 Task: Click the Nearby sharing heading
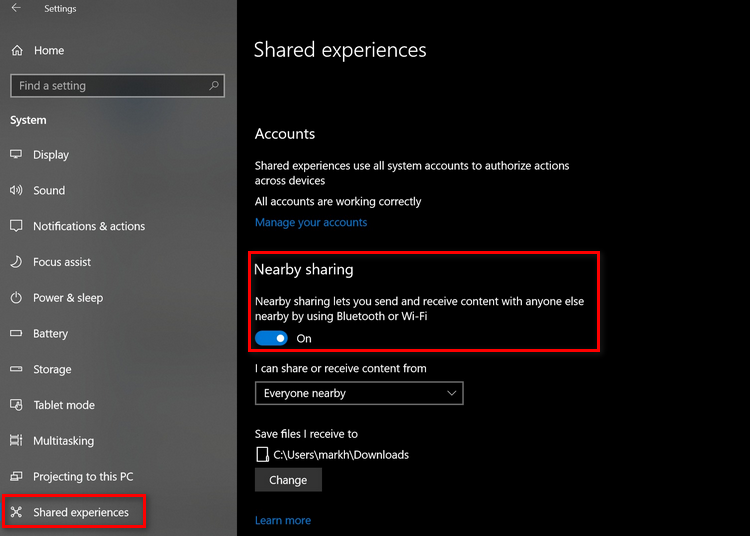[304, 270]
